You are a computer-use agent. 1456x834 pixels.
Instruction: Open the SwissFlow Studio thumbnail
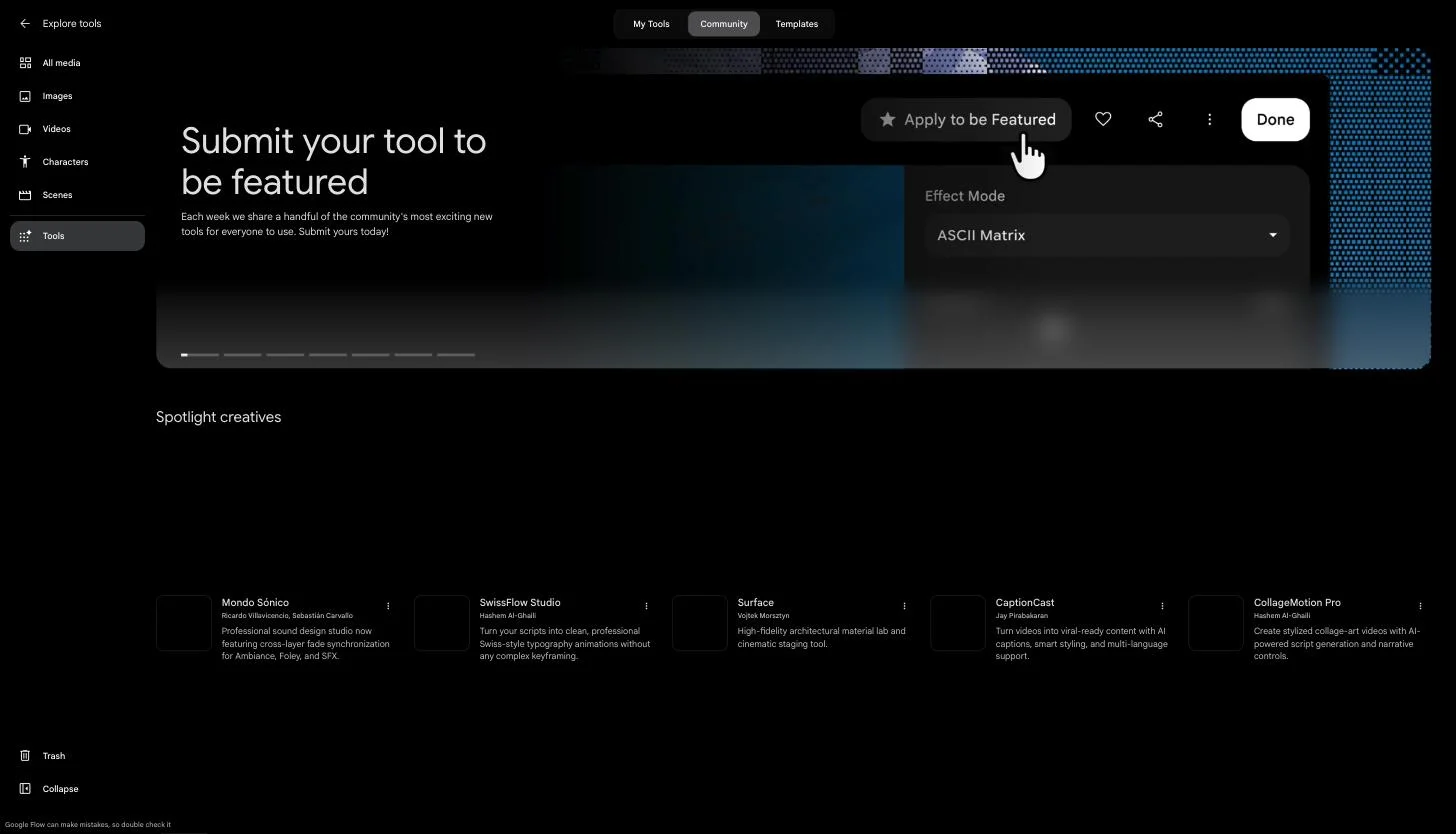[442, 623]
